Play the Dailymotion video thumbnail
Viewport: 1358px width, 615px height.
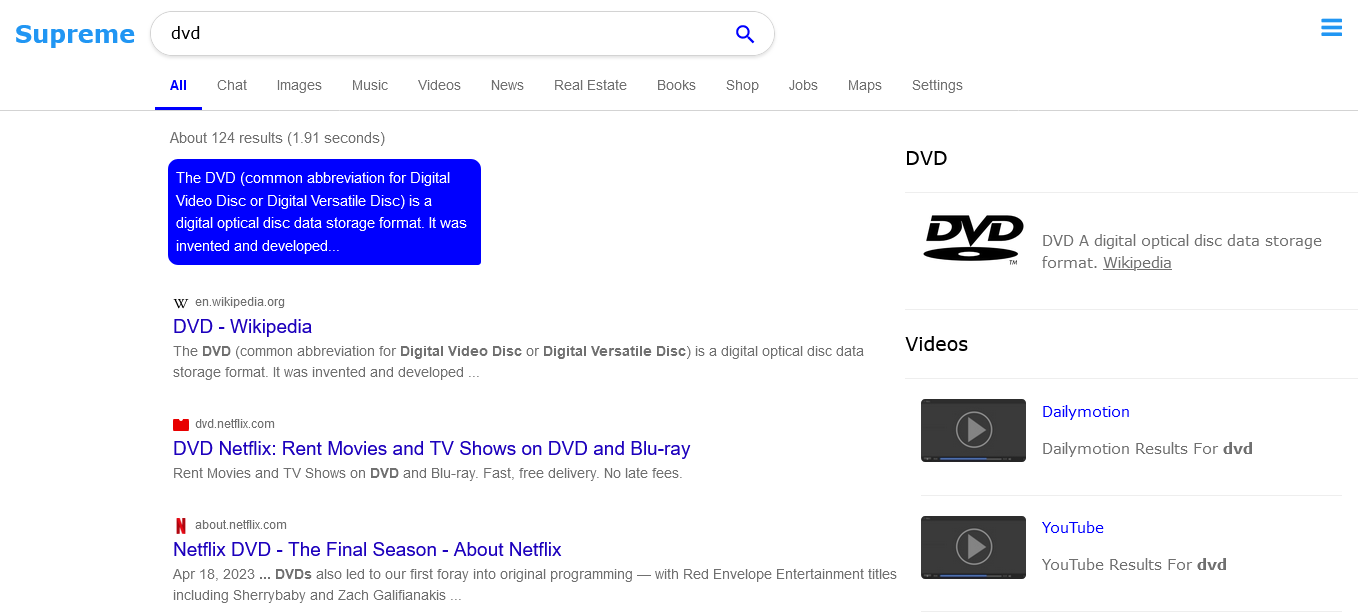coord(973,430)
